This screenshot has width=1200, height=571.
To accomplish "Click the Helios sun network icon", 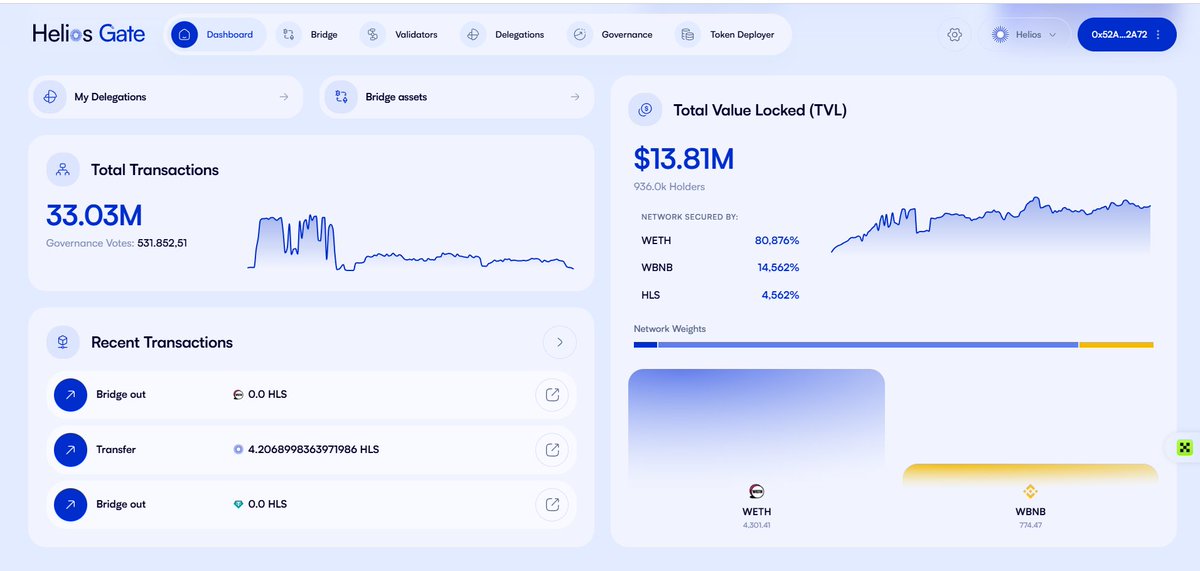I will click(999, 34).
